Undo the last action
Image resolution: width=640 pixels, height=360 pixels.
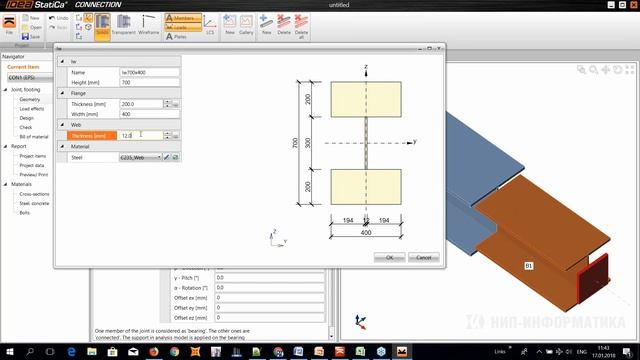58,18
